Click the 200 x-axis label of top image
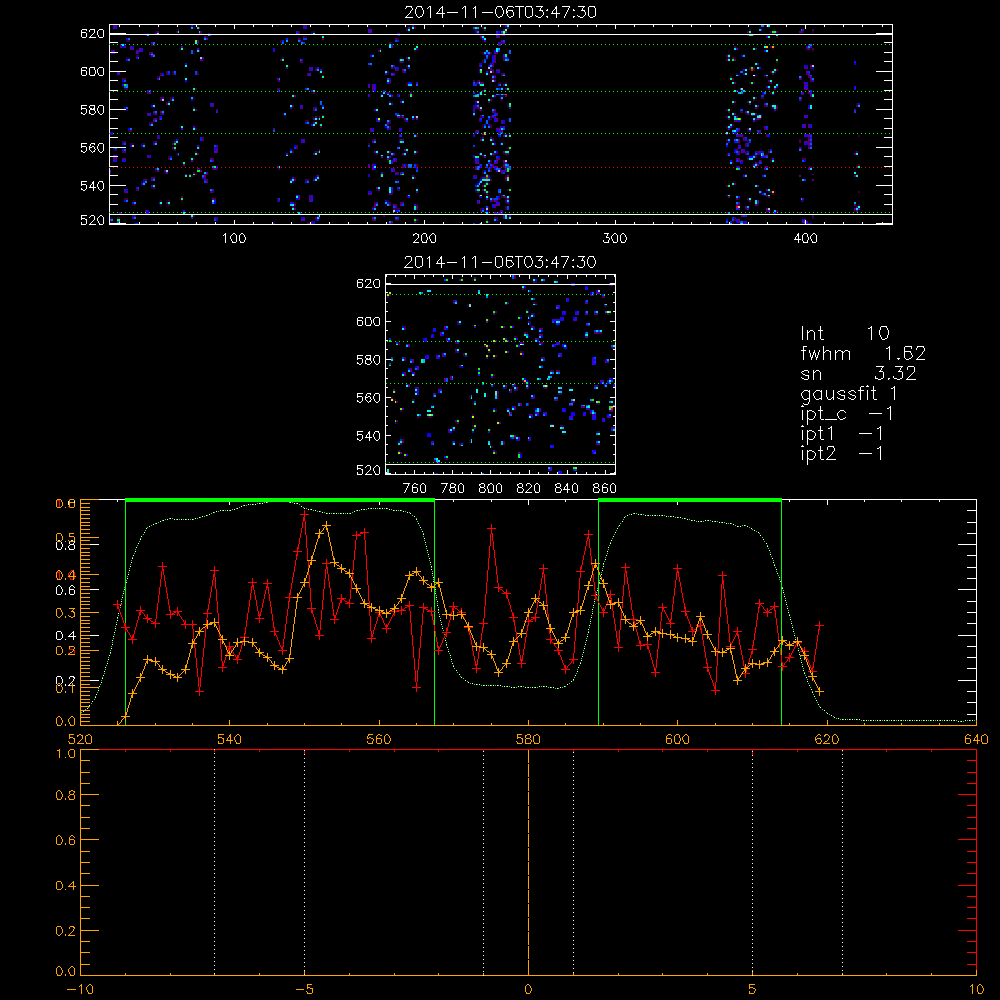 pos(425,239)
